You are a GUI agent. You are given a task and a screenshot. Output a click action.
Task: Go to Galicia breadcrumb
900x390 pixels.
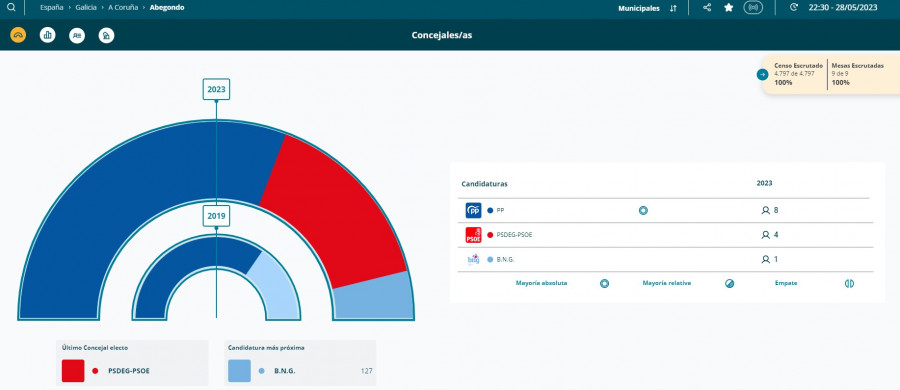coord(86,7)
